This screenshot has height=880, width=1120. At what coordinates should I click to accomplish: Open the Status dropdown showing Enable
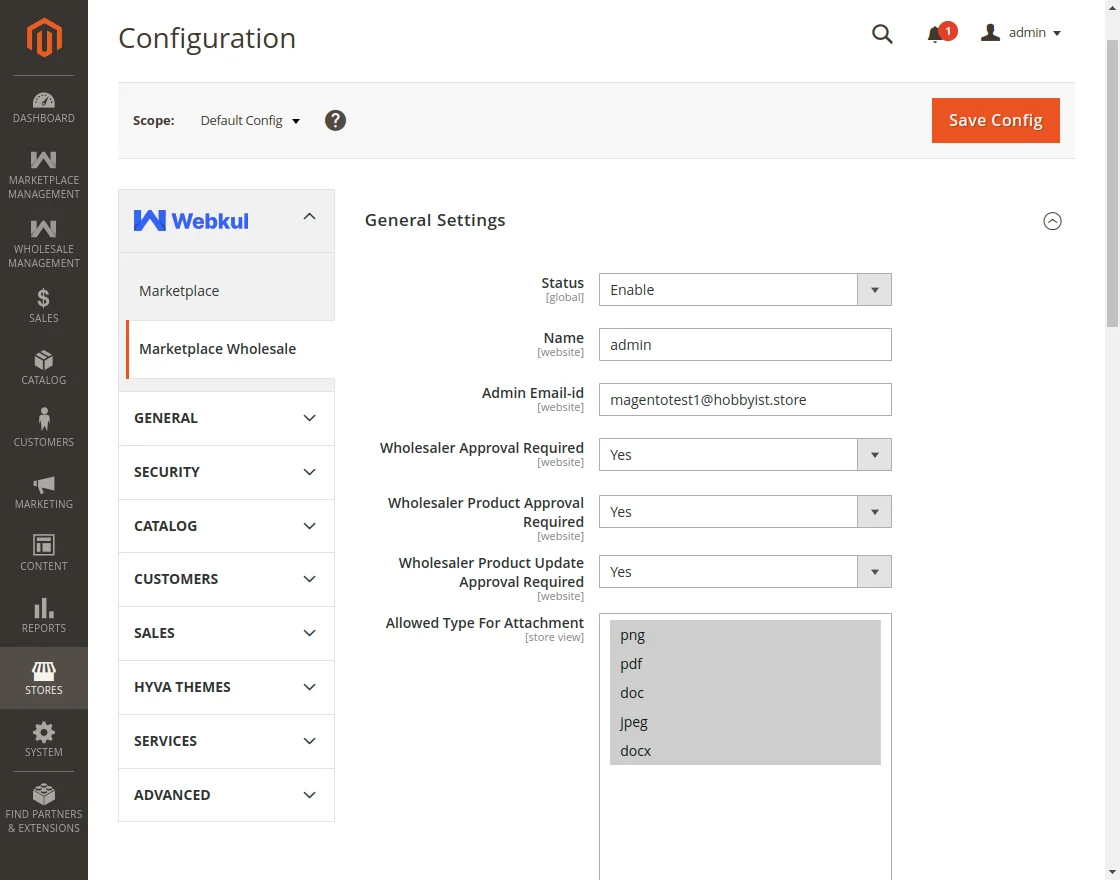tap(745, 289)
